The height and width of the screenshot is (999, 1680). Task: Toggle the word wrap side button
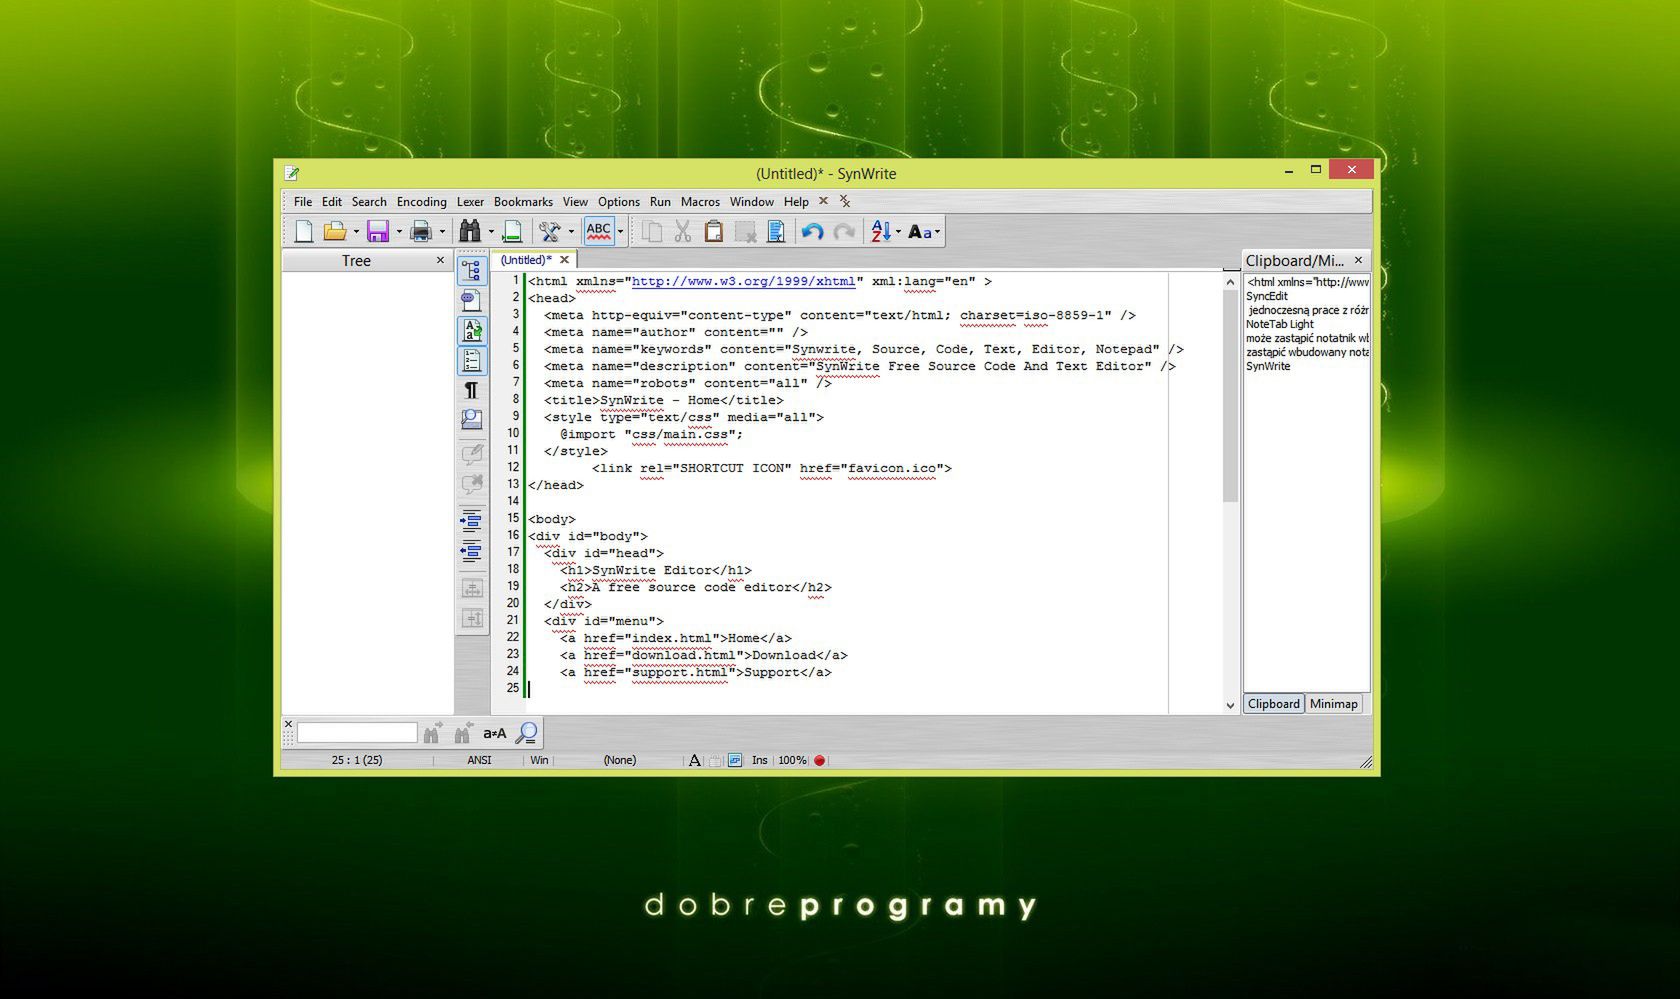click(471, 330)
